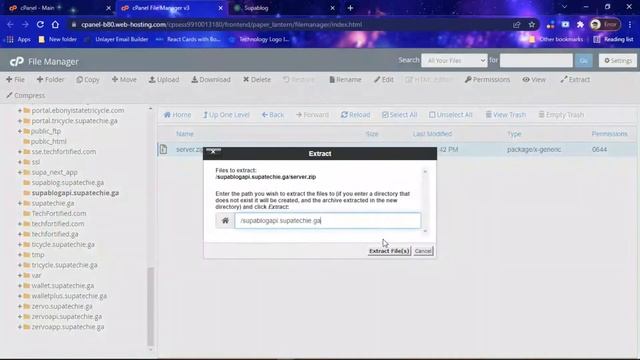Viewport: 640px width, 360px height.
Task: Expand the ssl folder
Action: tap(20, 162)
